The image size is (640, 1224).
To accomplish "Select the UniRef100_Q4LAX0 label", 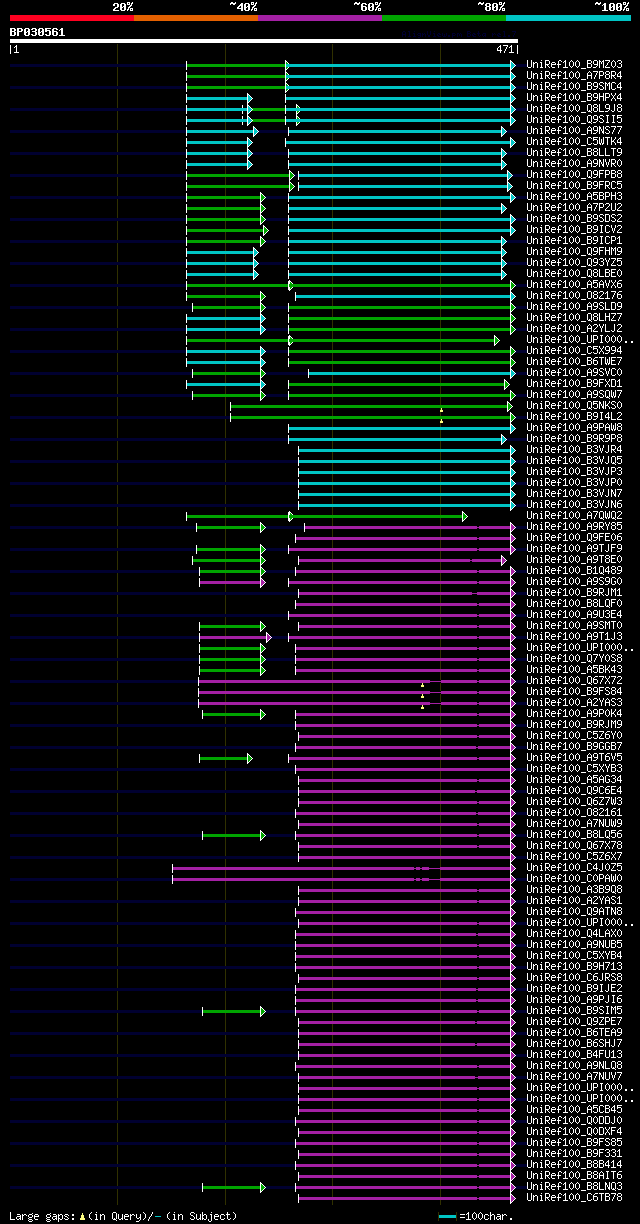I will (574, 934).
